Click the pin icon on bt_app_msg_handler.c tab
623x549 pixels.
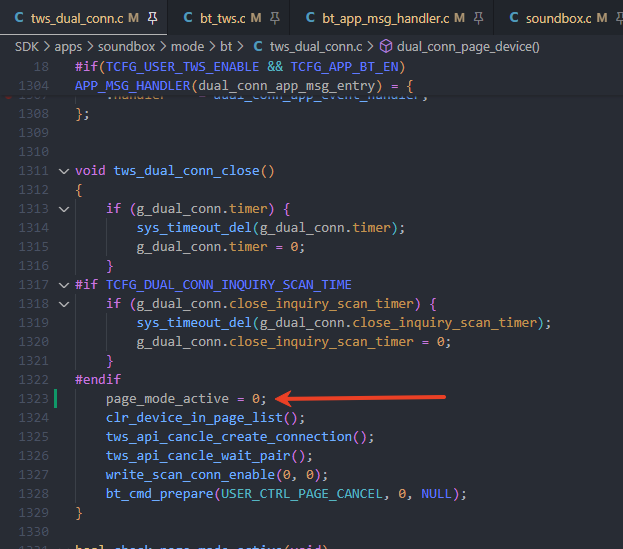(x=478, y=18)
